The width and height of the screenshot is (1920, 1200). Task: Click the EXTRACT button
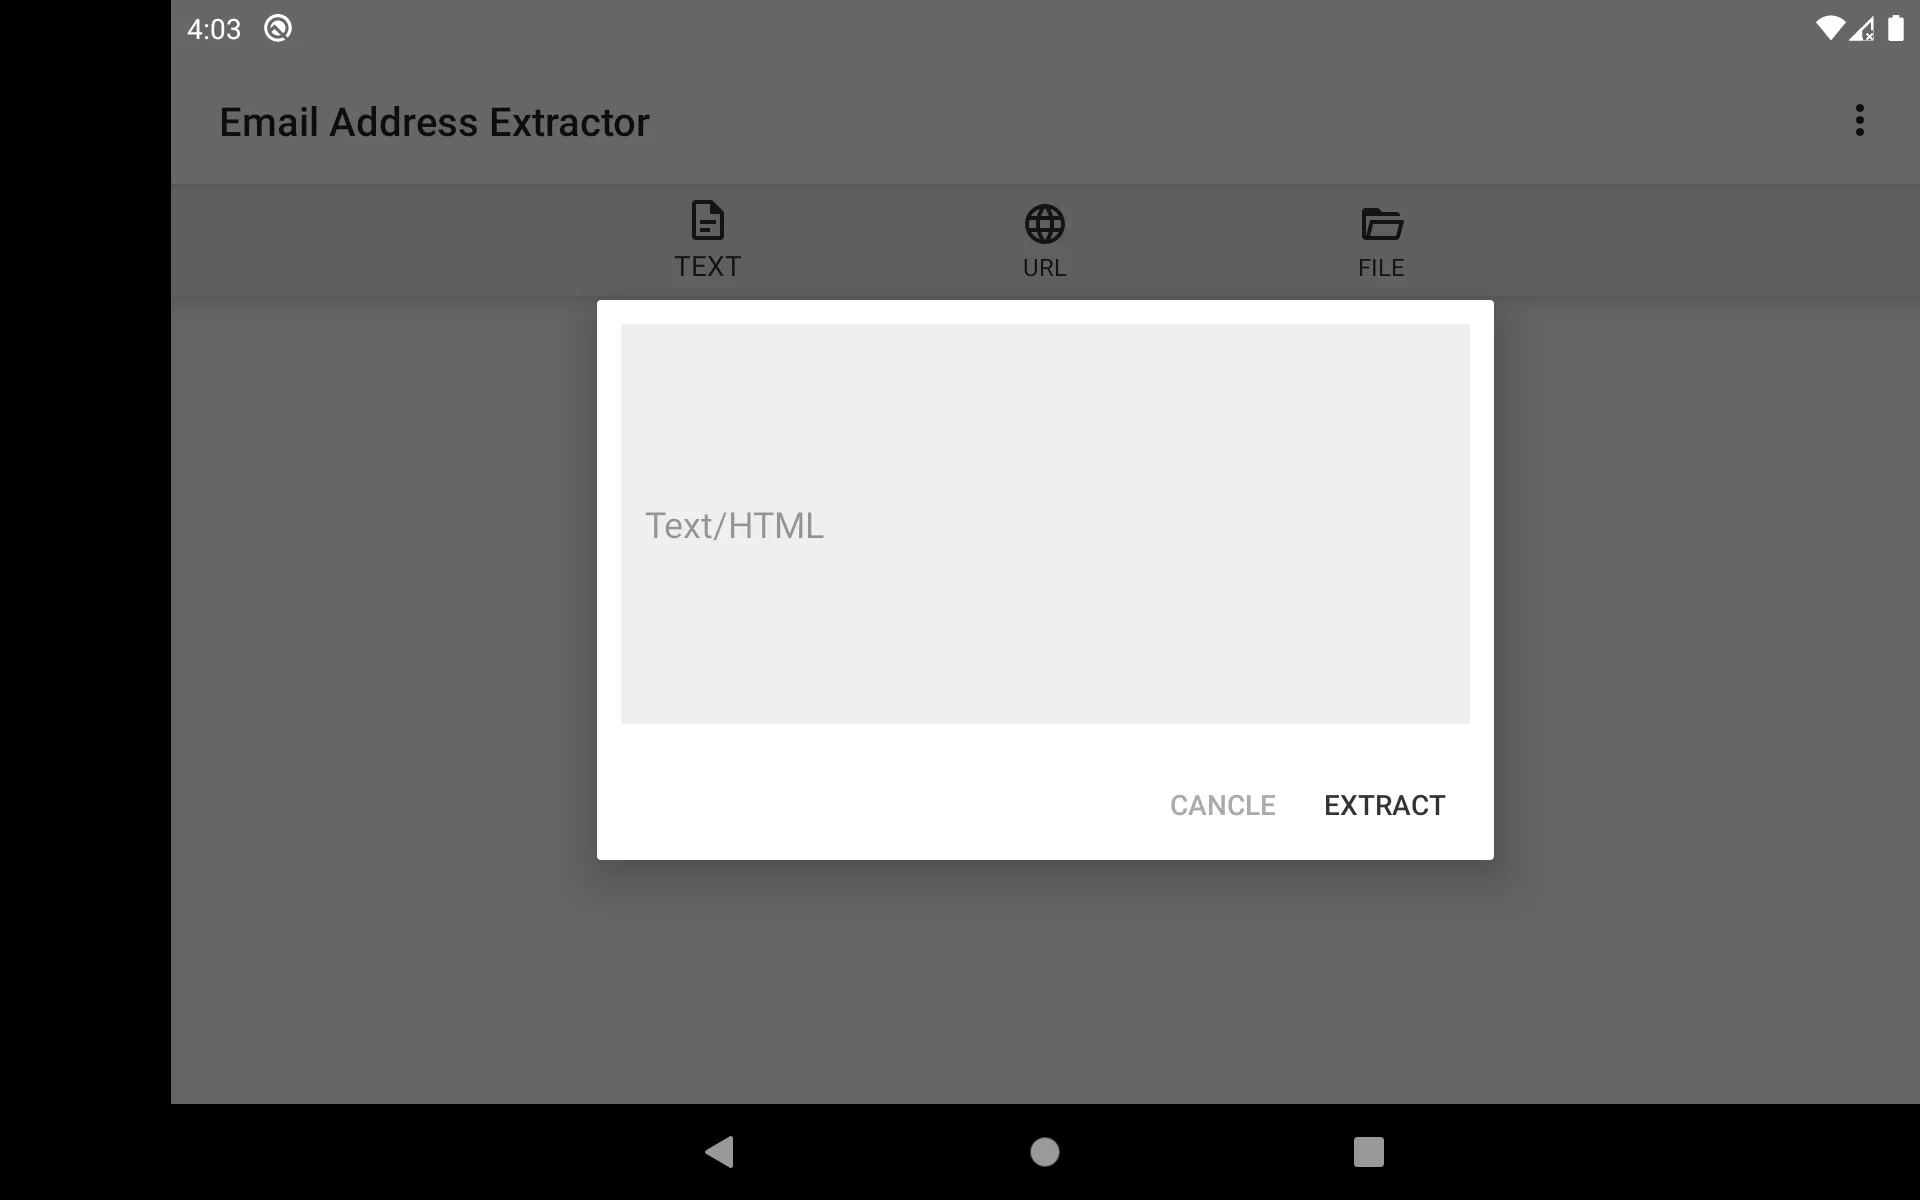(1384, 805)
